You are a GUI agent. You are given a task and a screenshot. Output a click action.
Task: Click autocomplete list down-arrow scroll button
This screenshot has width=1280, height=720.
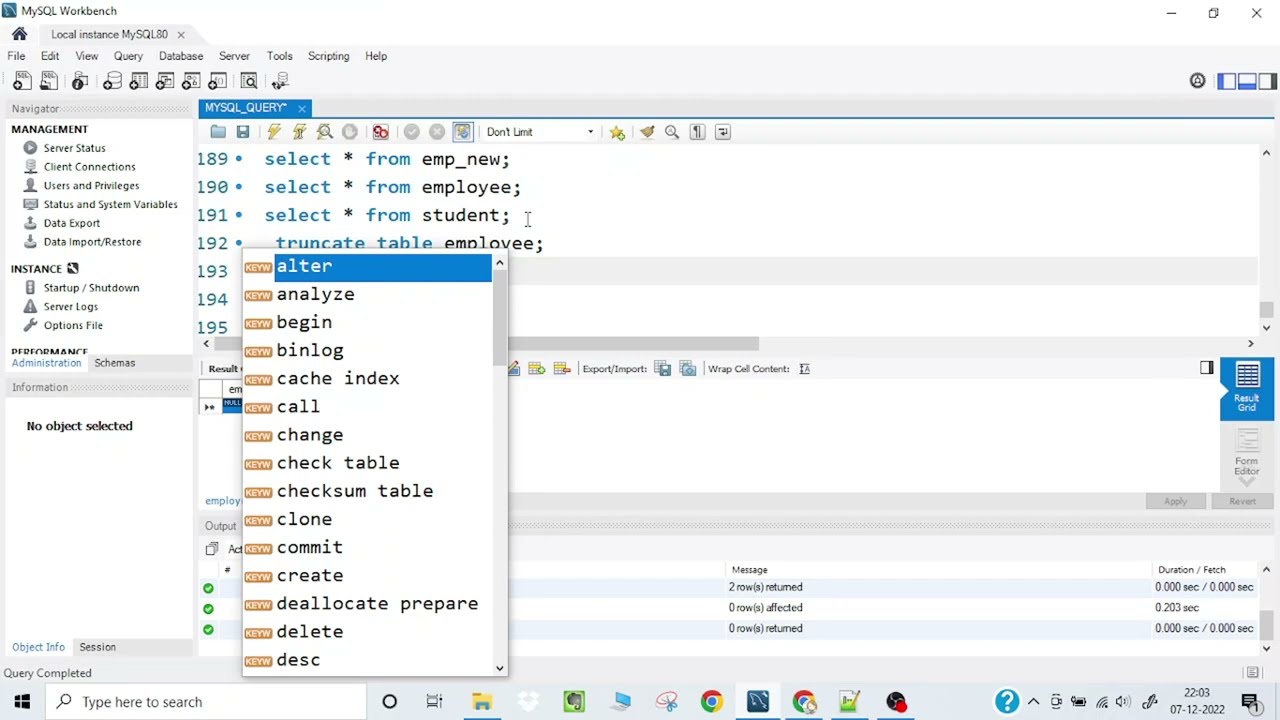point(499,667)
